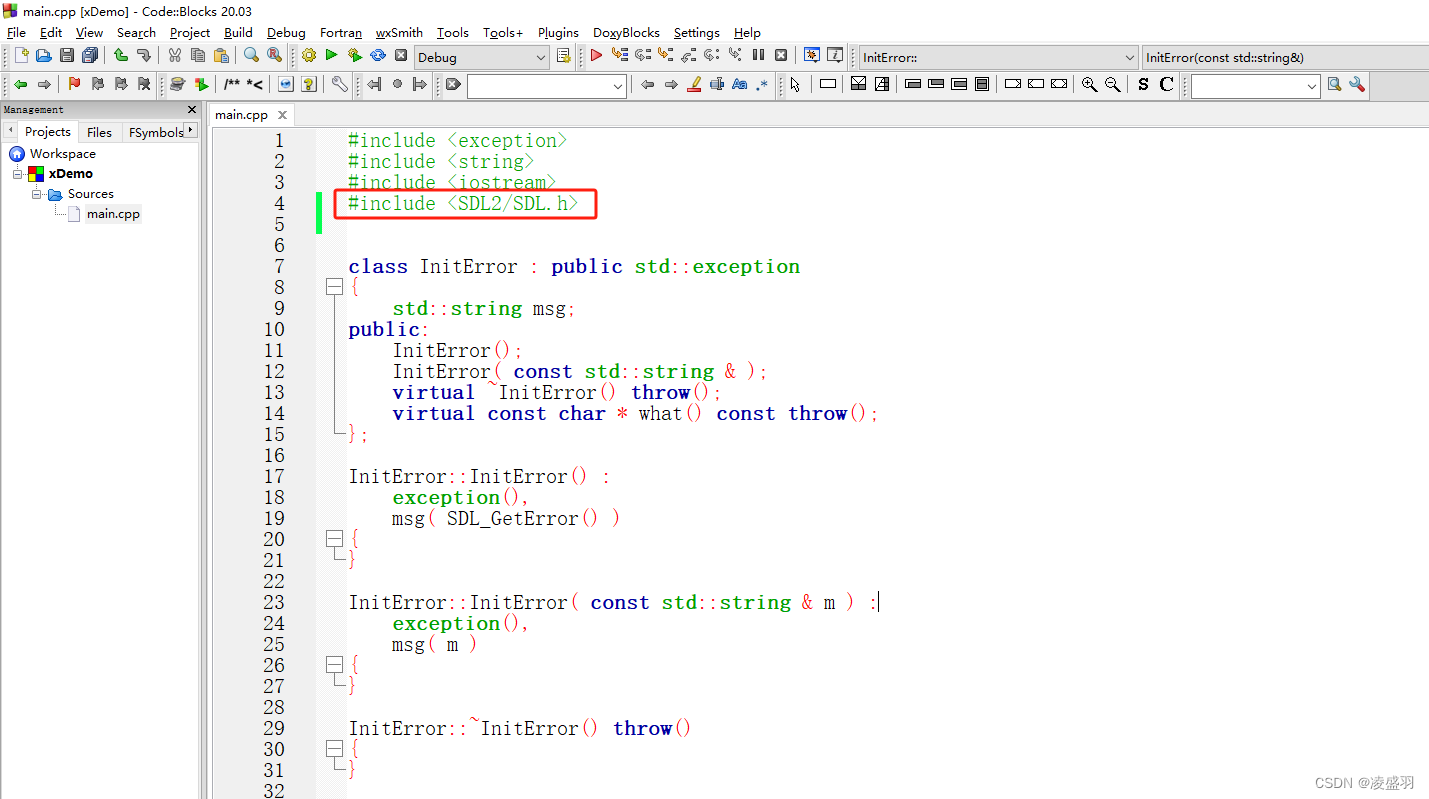
Task: Close the main.cpp editor tab
Action: 283,115
